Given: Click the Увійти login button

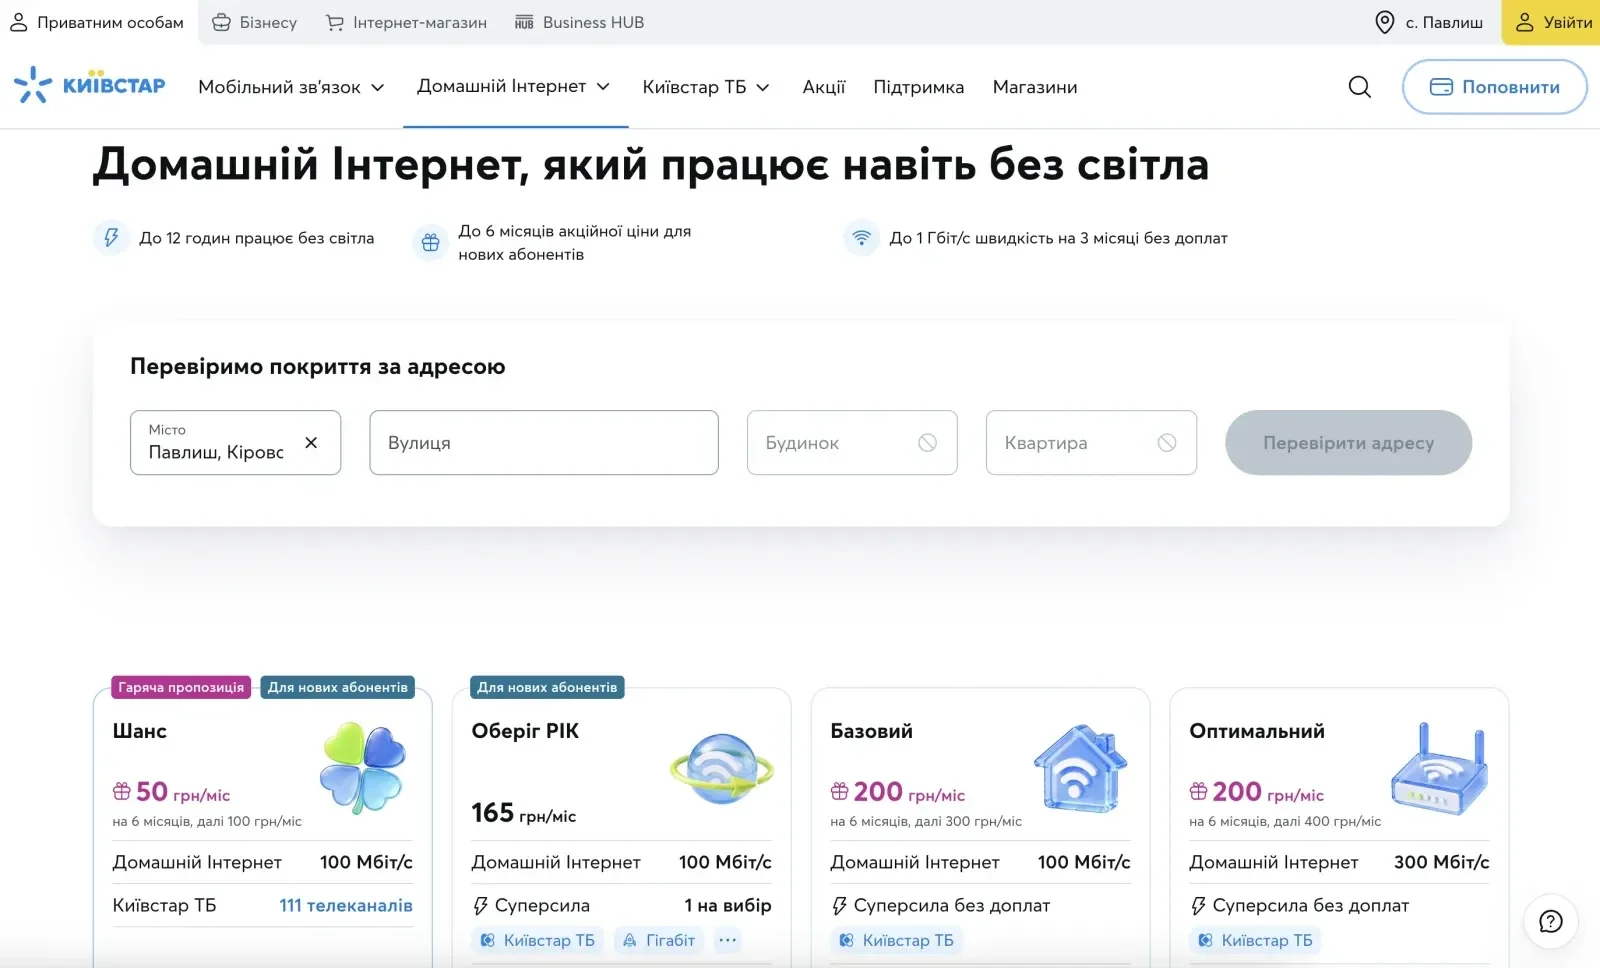Looking at the screenshot, I should (x=1551, y=22).
